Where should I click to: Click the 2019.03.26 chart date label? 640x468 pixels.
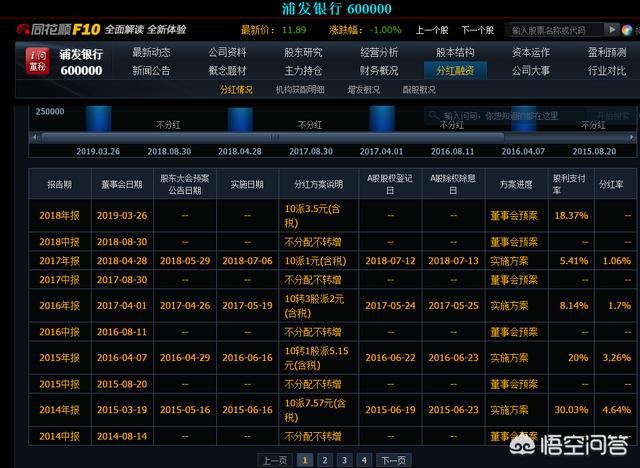(x=98, y=151)
